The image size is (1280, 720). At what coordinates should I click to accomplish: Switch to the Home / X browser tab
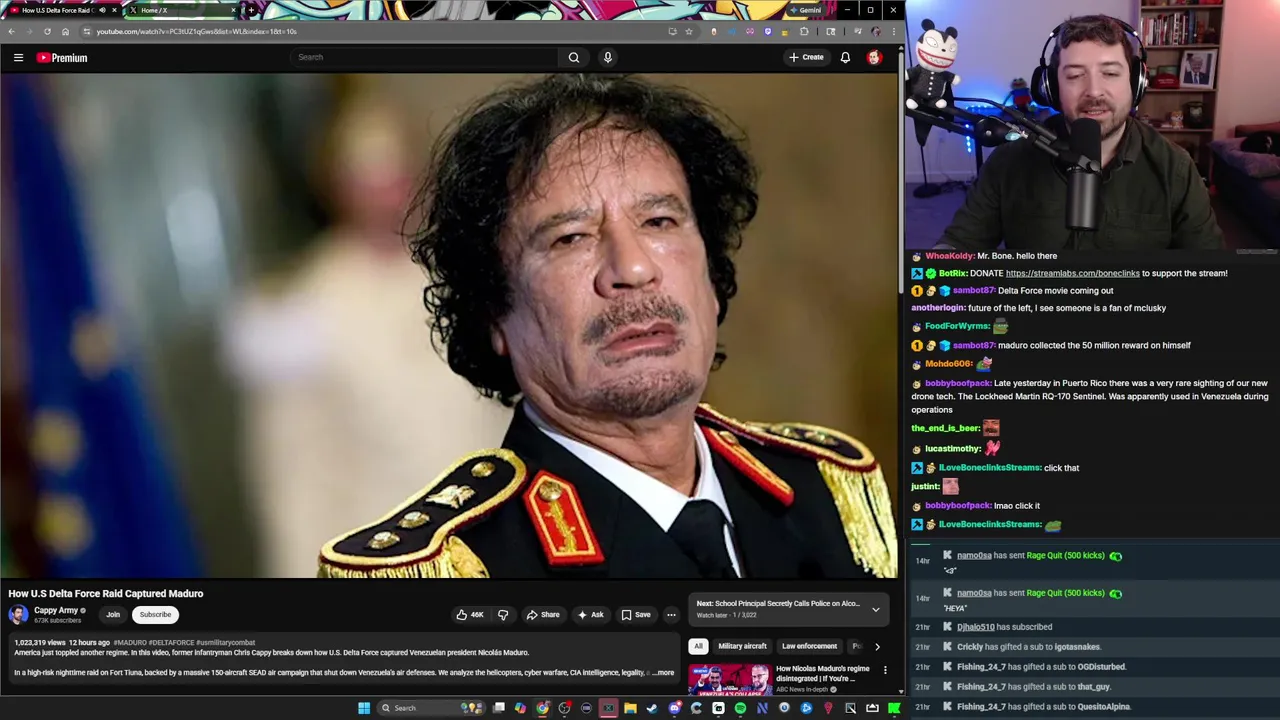[185, 10]
